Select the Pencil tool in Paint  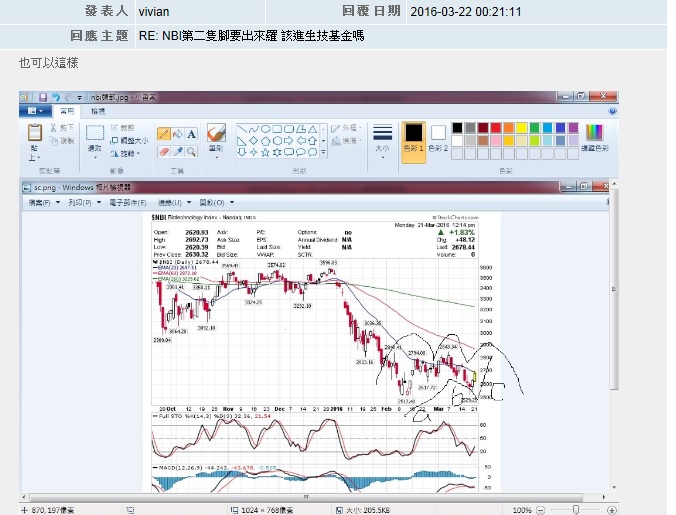click(x=163, y=134)
